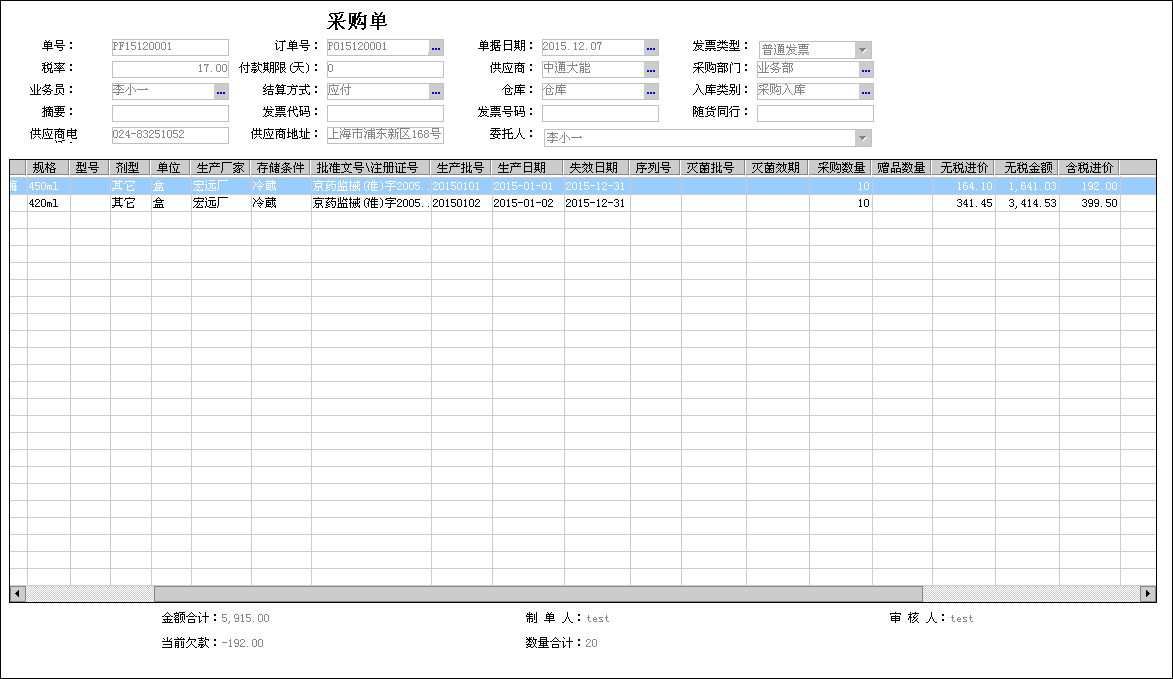The height and width of the screenshot is (679, 1173).
Task: Click the 业务员 lookup ellipsis button
Action: pos(221,92)
